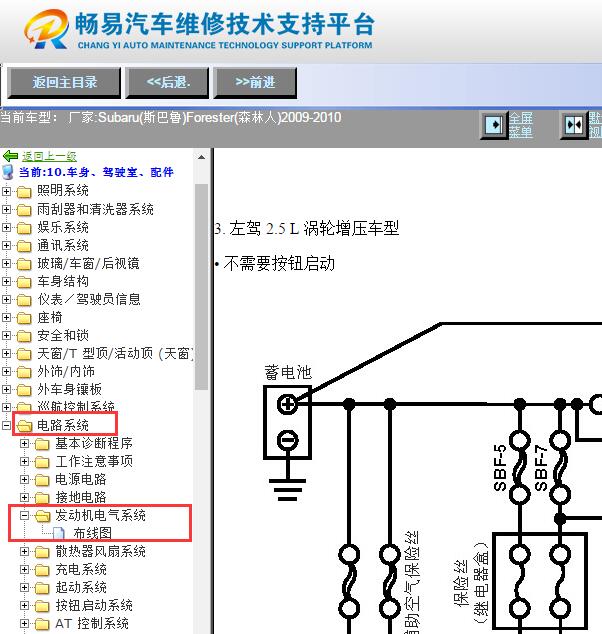Image resolution: width=602 pixels, height=634 pixels.
Task: Click the 安全和锁 folder icon
Action: 24,336
